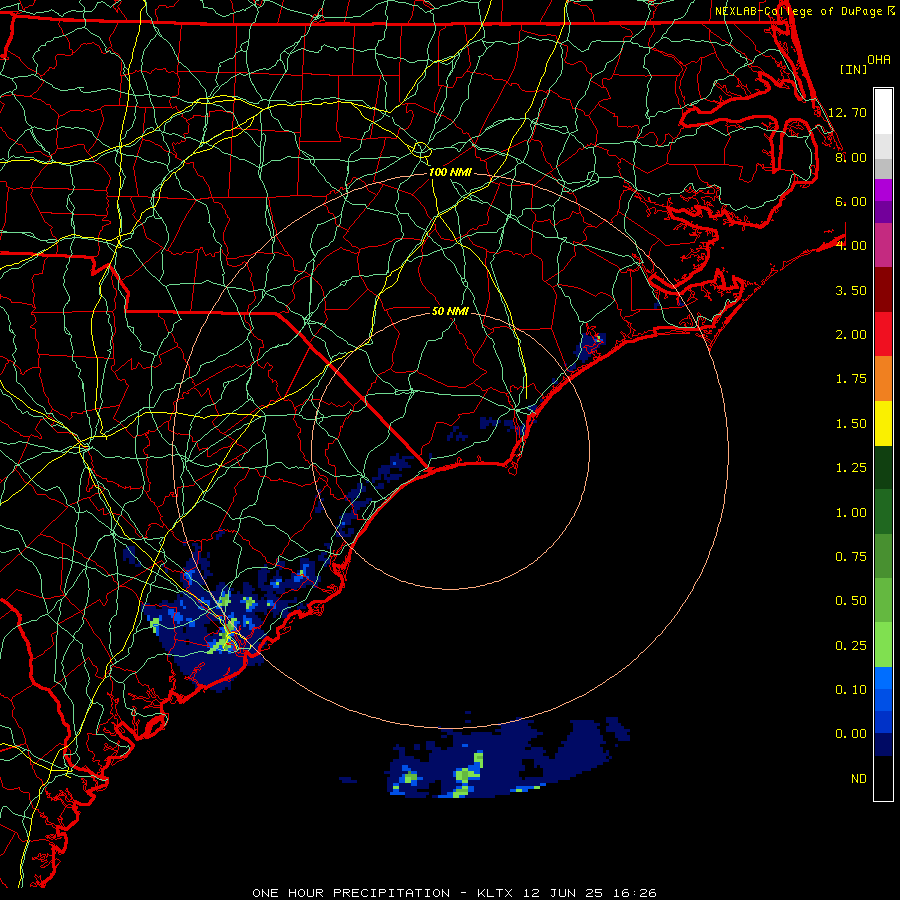This screenshot has height=900, width=900.
Task: Click the 8.00 legend value
Action: tap(851, 157)
